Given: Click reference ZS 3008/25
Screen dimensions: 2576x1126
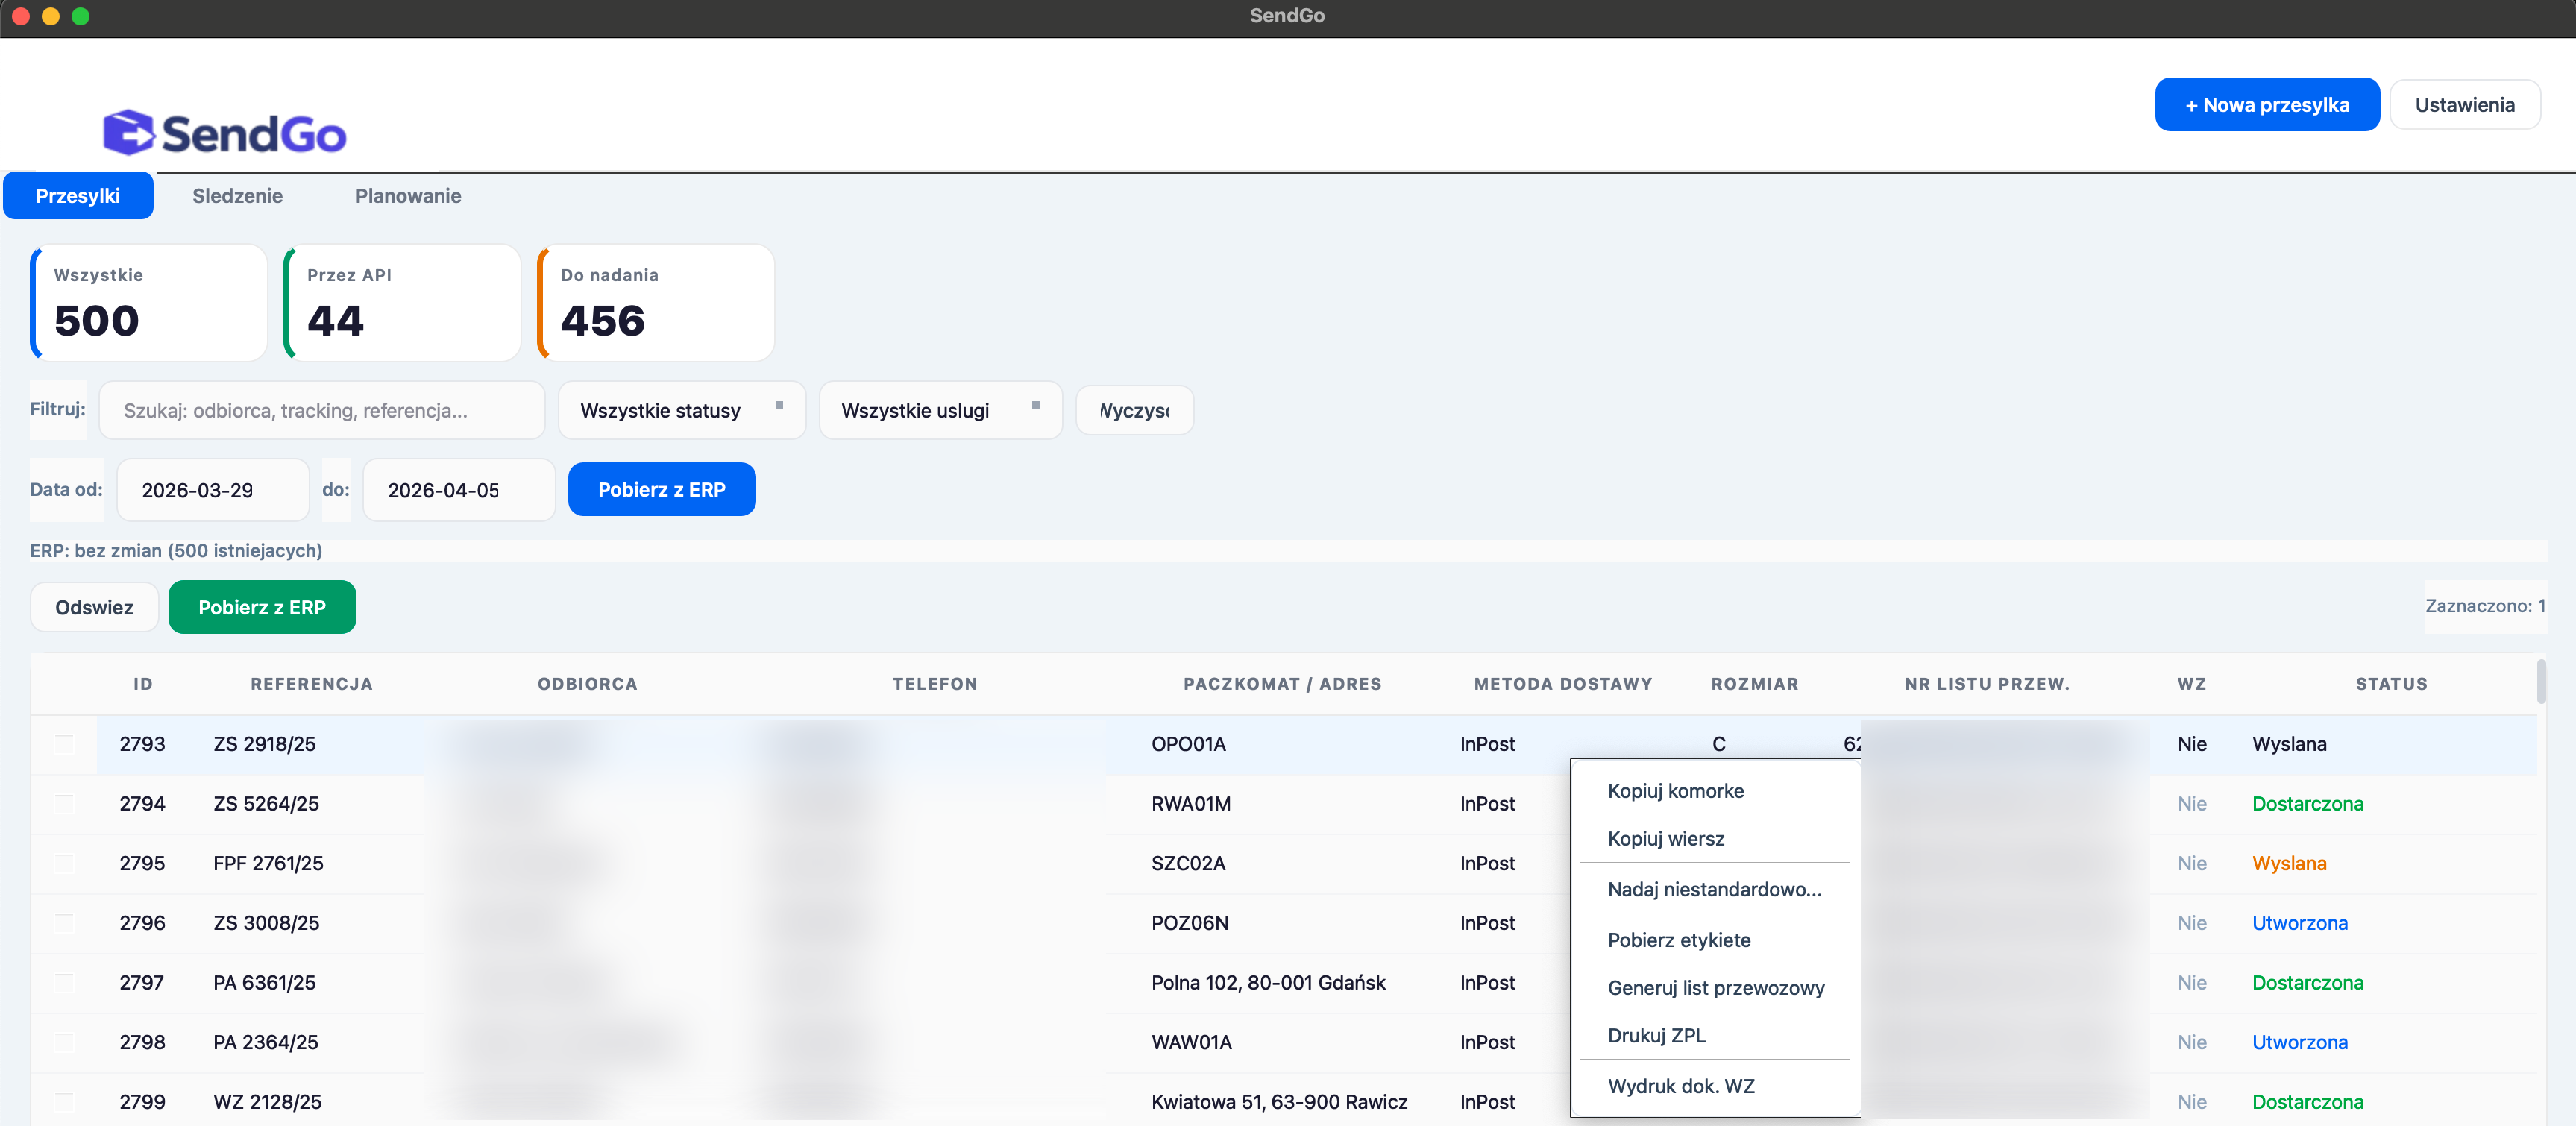Looking at the screenshot, I should pyautogui.click(x=266, y=923).
